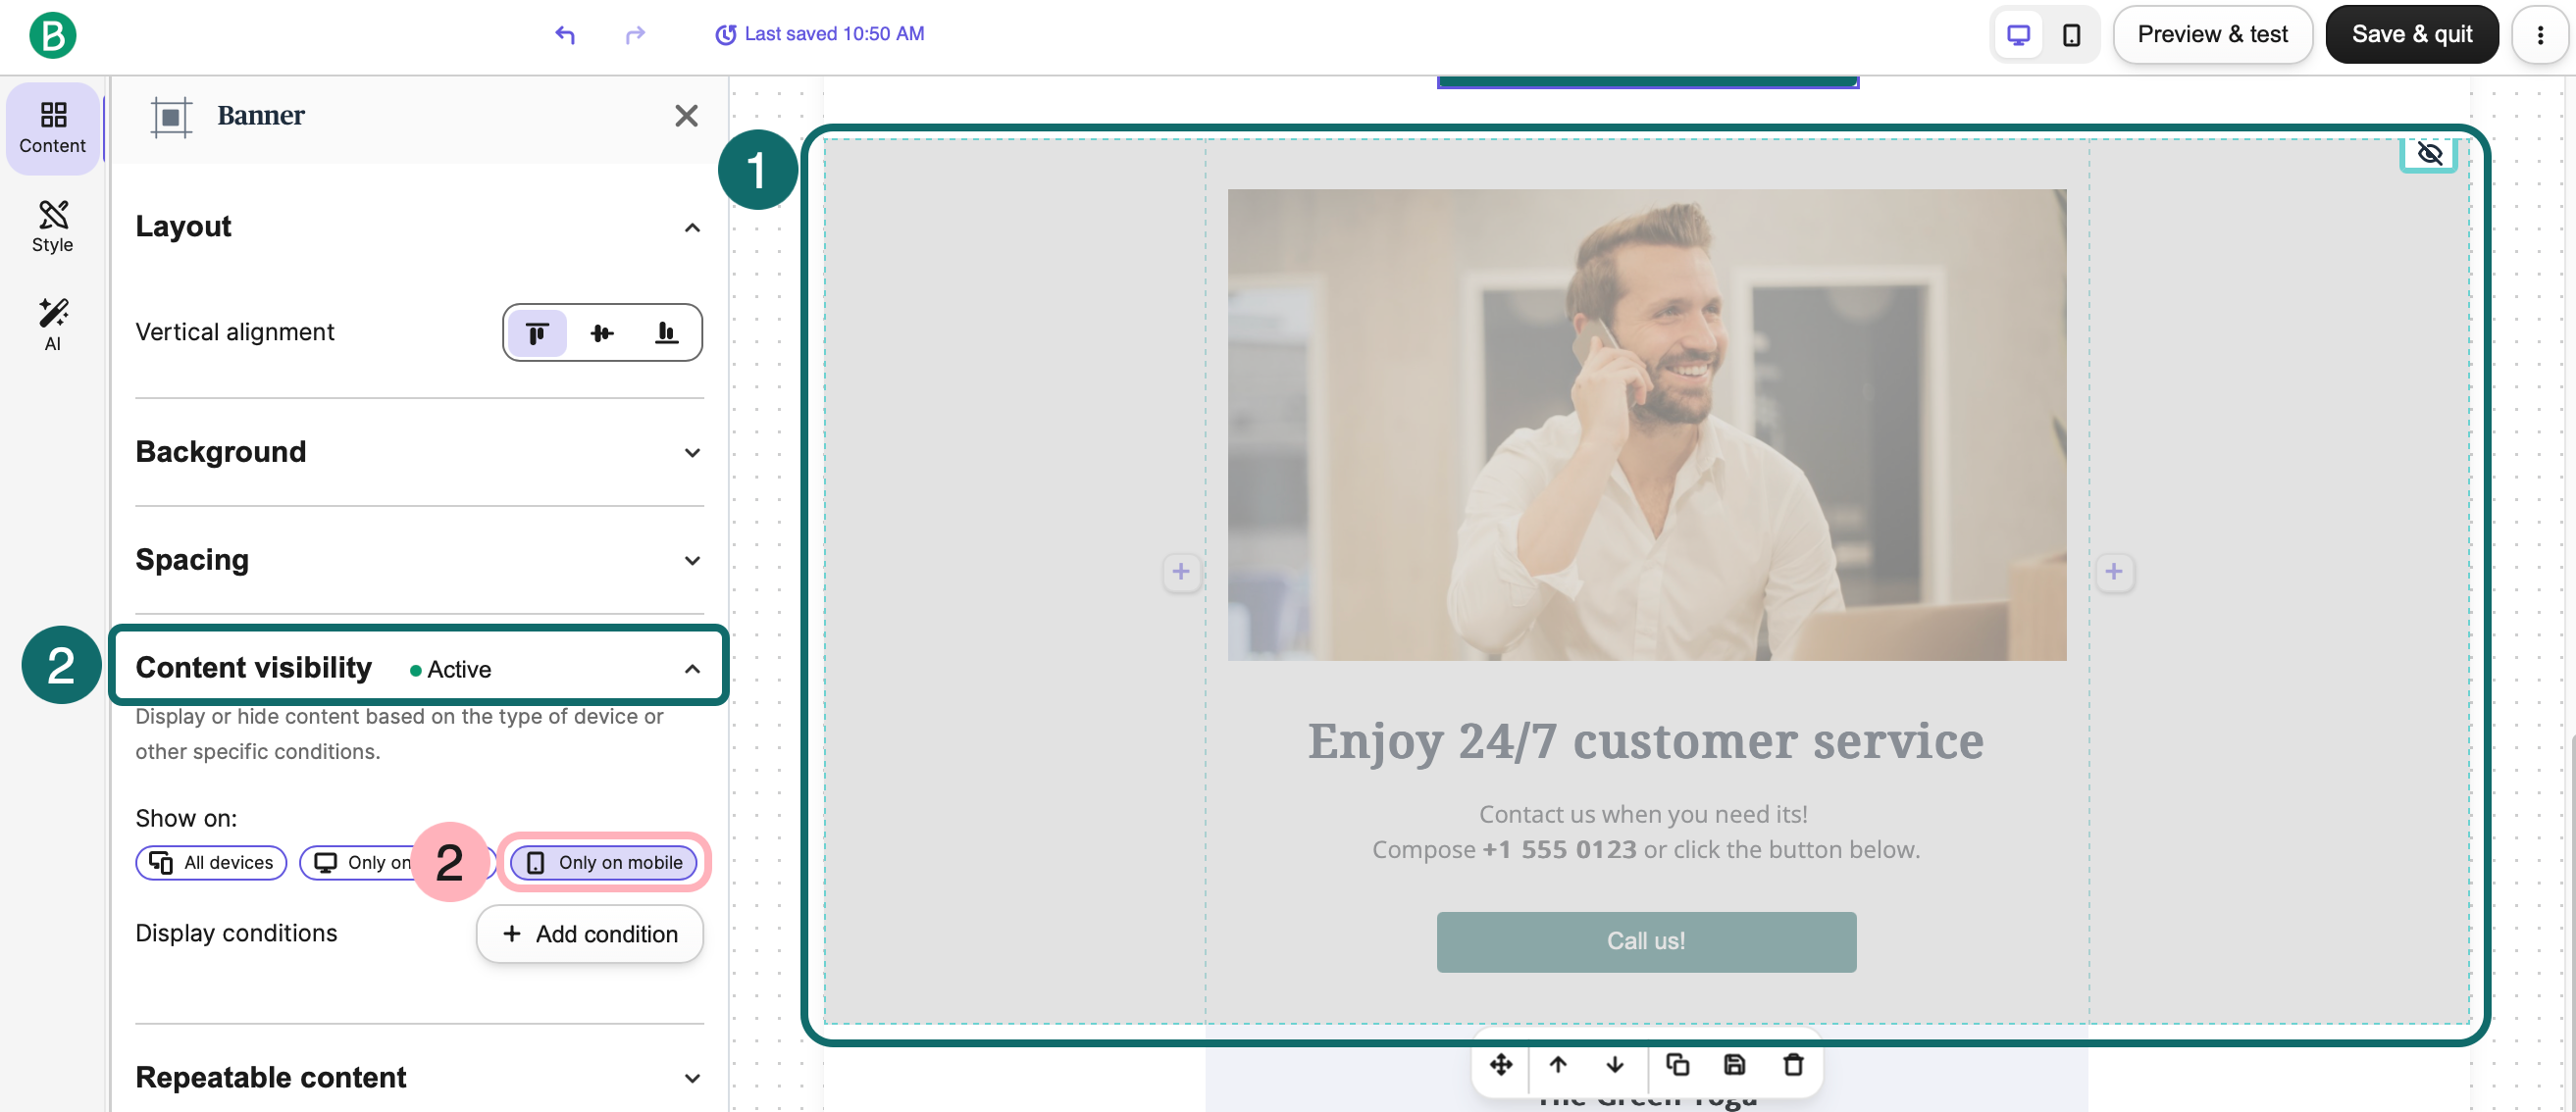Viewport: 2576px width, 1112px height.
Task: Set vertical alignment to middle
Action: pos(602,333)
